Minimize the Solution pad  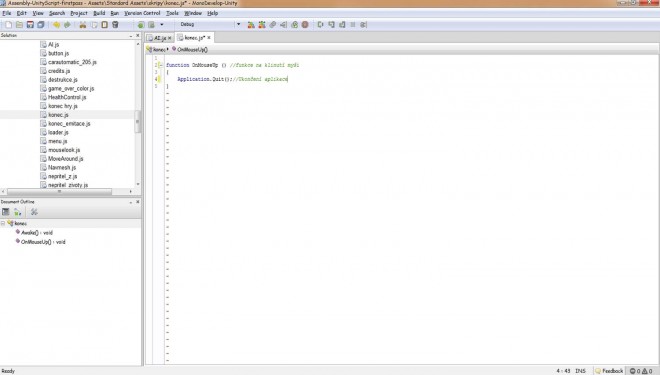pyautogui.click(x=131, y=36)
